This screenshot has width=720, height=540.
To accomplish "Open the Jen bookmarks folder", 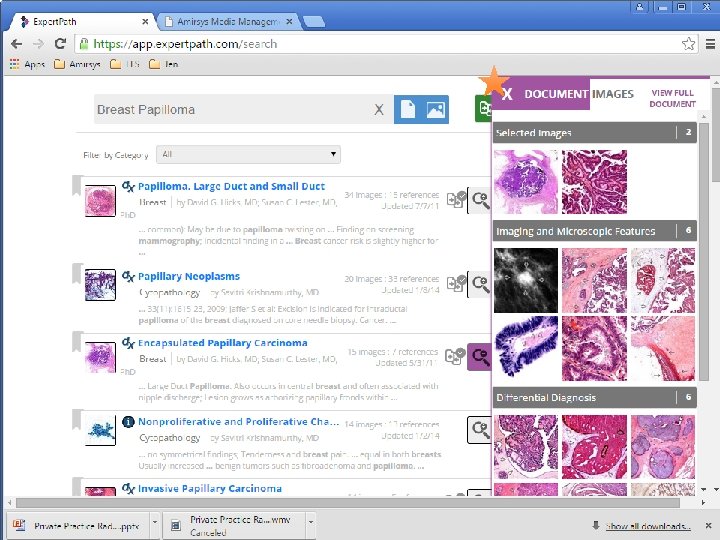I will [163, 64].
